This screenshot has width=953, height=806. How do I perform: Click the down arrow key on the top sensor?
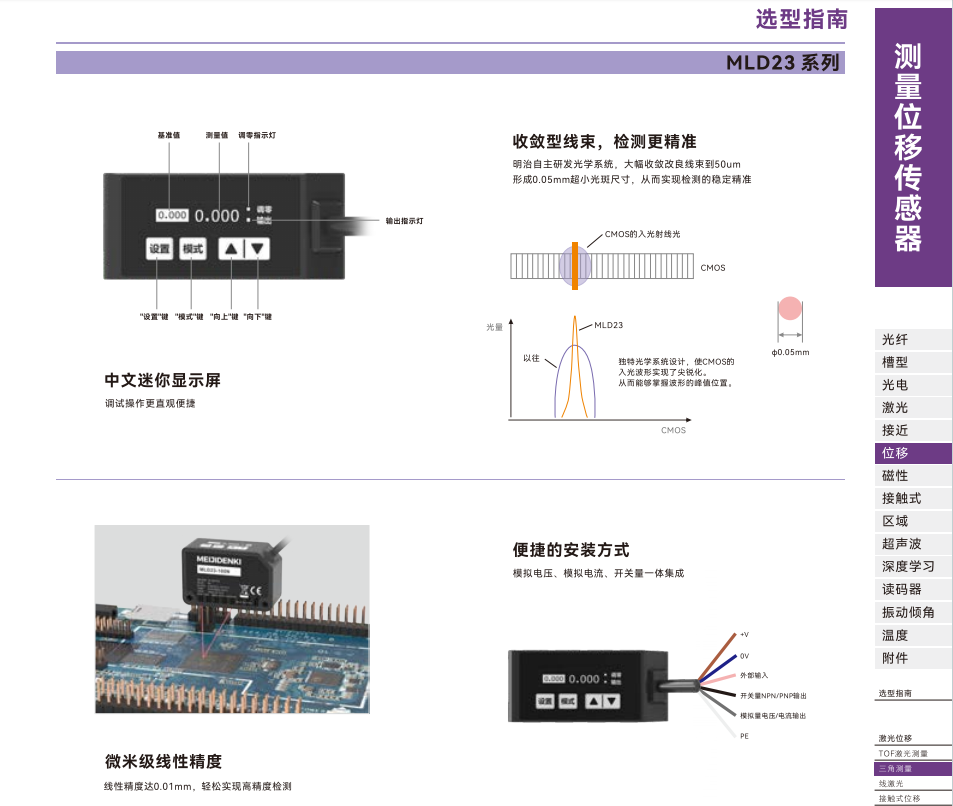point(258,248)
